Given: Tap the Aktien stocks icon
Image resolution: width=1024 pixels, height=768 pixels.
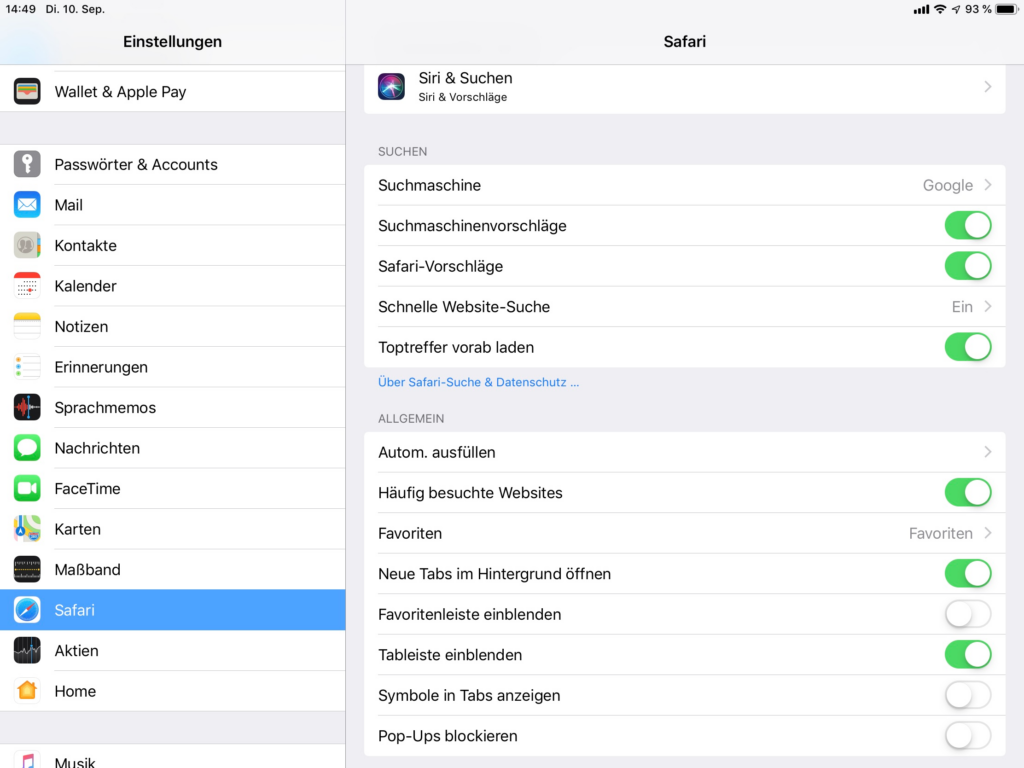Looking at the screenshot, I should click(x=27, y=651).
